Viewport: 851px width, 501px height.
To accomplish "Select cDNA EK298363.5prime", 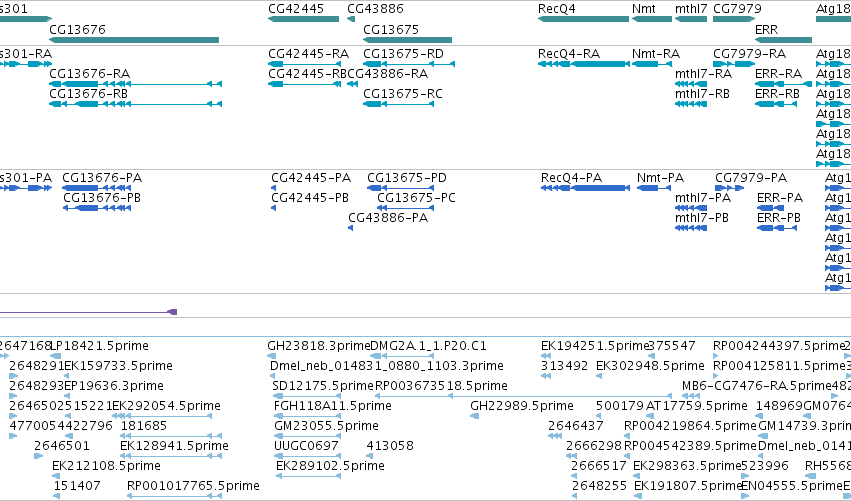I will click(687, 466).
